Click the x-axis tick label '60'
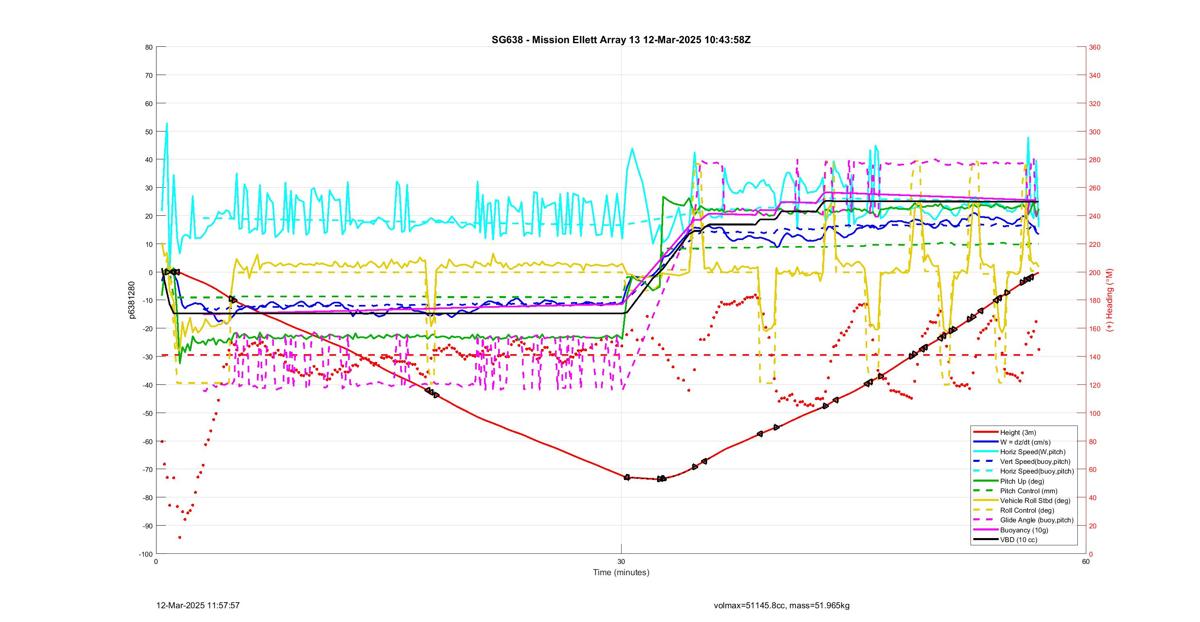The height and width of the screenshot is (622, 1200). pos(1086,561)
